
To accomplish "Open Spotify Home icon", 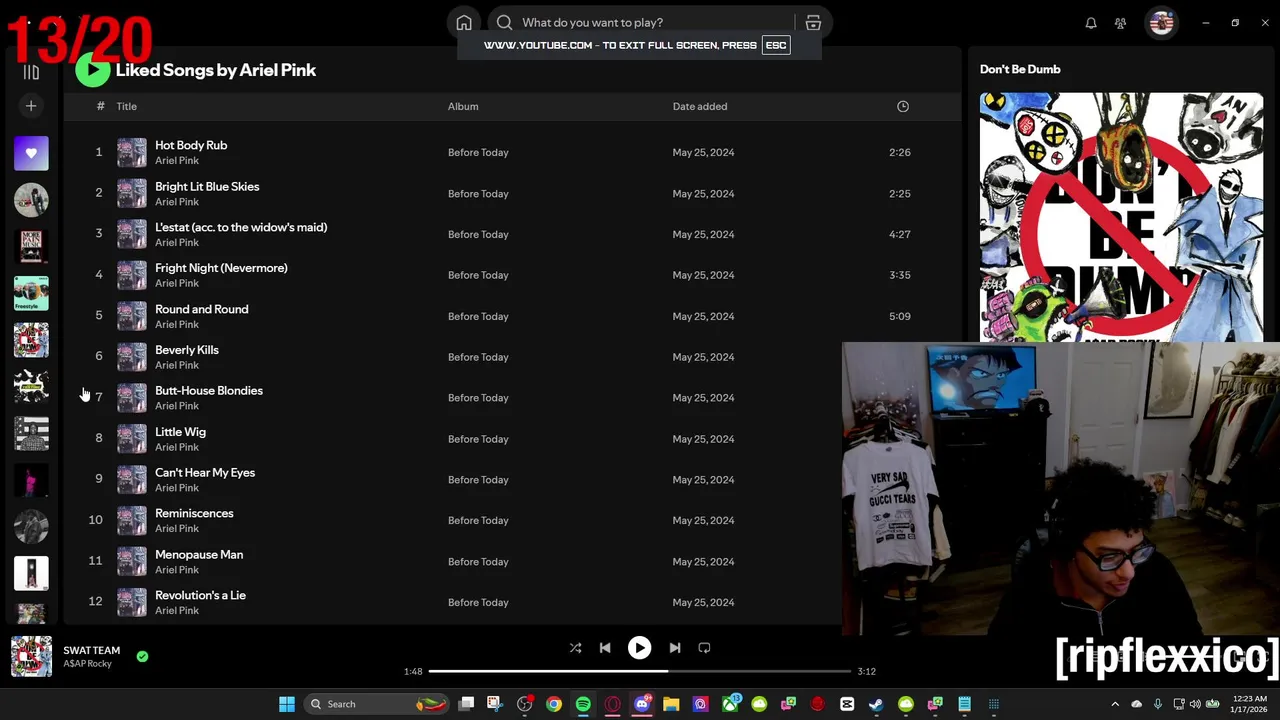I will 464,22.
